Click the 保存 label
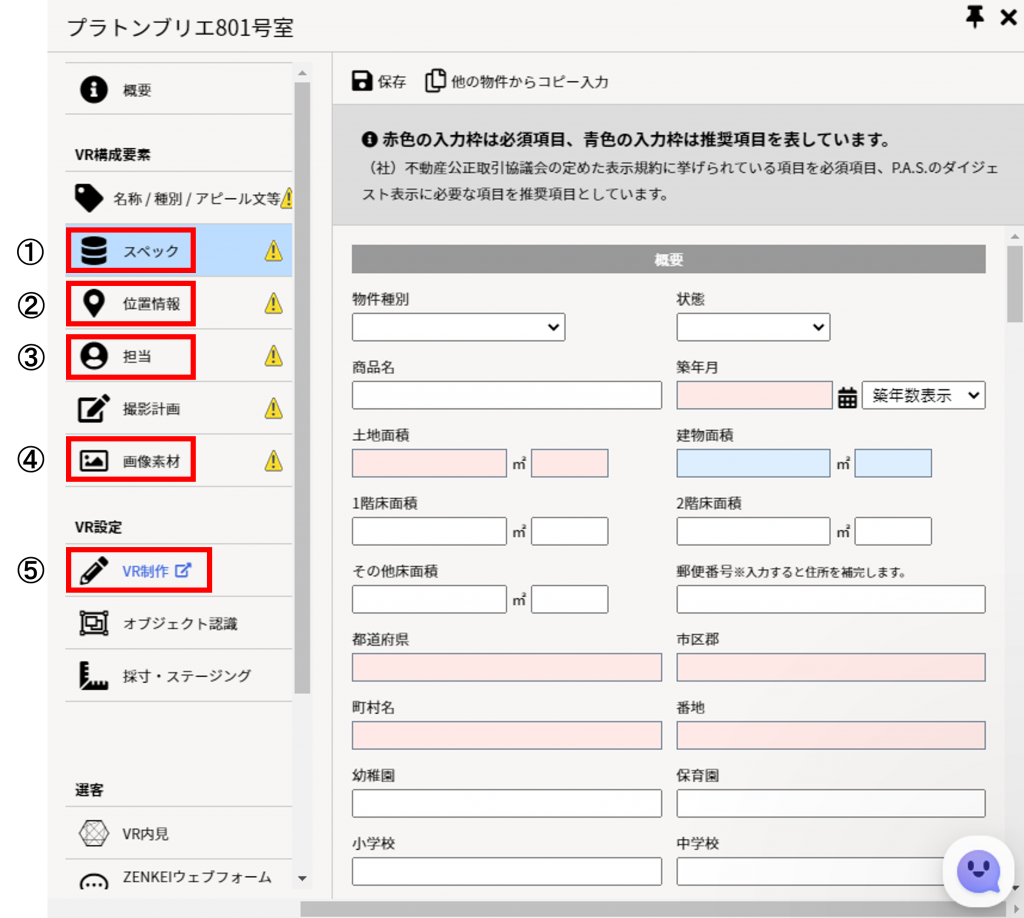The image size is (1024, 918). (392, 82)
